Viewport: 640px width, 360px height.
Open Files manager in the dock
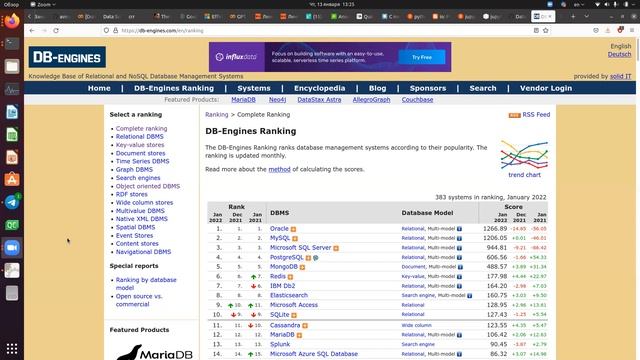point(12,66)
